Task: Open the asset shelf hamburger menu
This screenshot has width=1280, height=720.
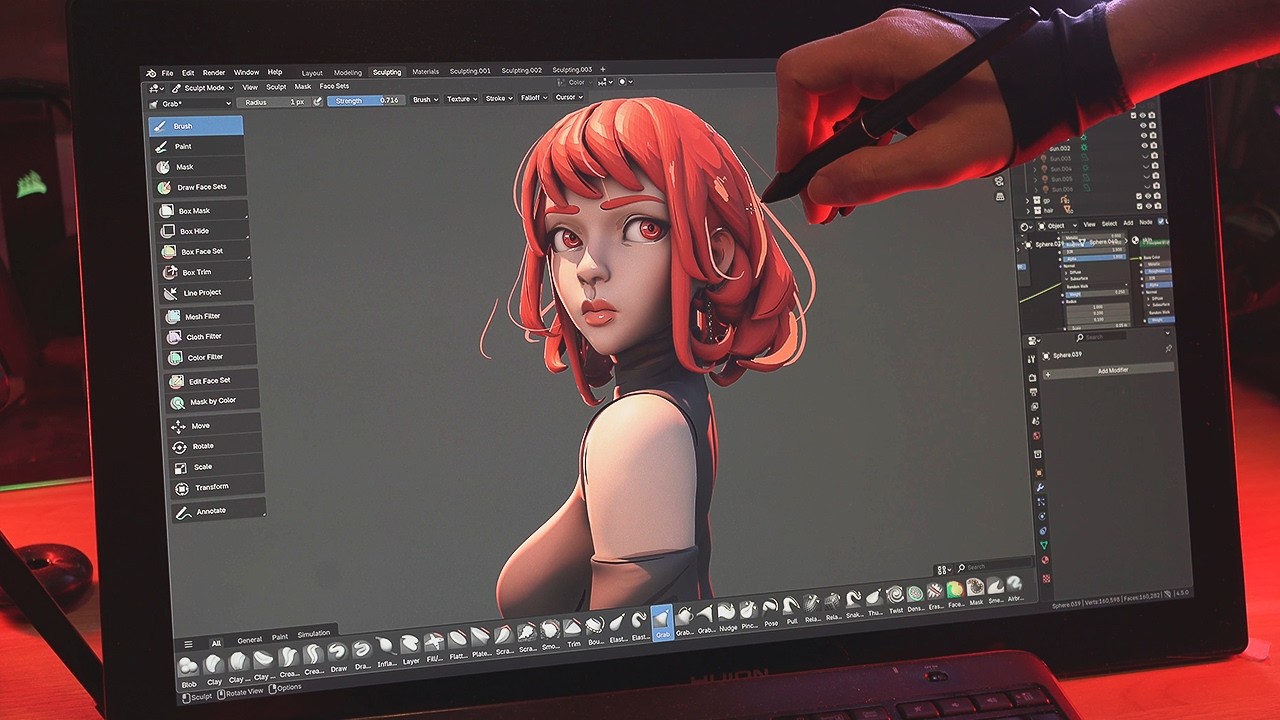Action: [187, 645]
